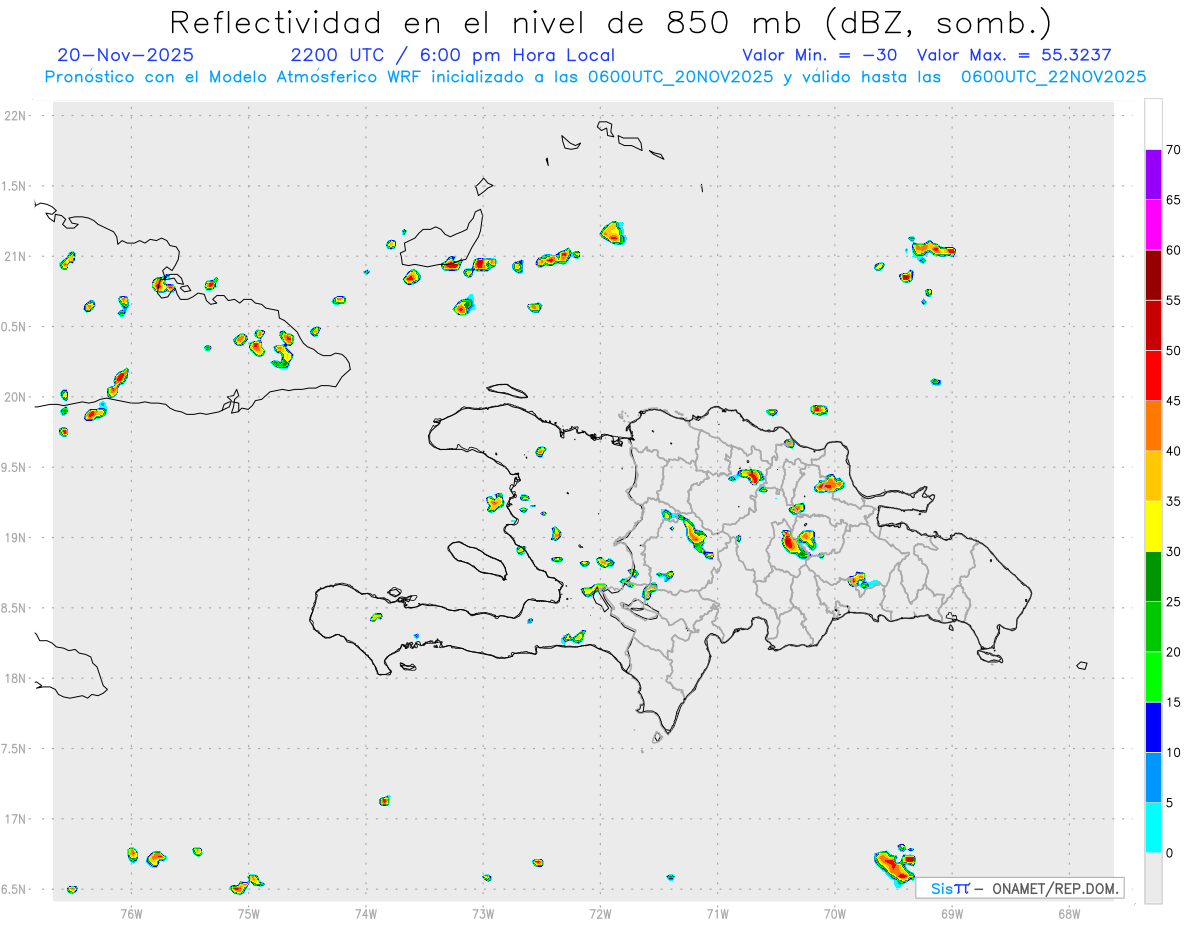The height and width of the screenshot is (927, 1200).
Task: Select the colorbar tick label "25"
Action: pyautogui.click(x=1173, y=602)
